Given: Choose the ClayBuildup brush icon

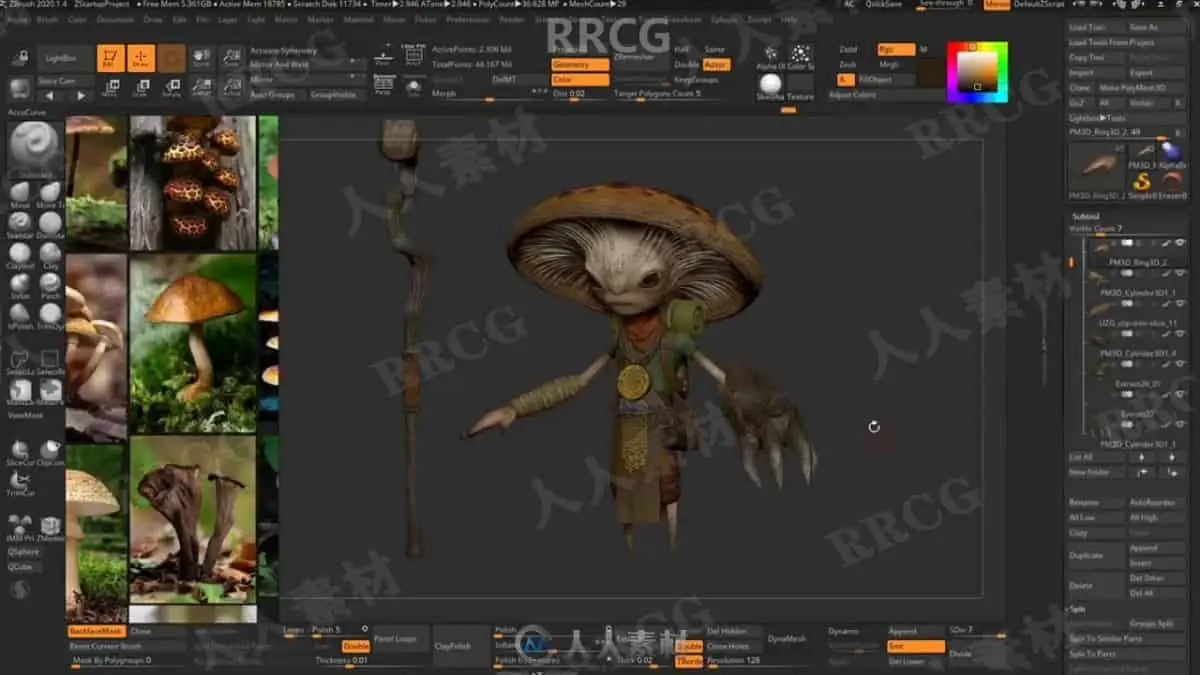Looking at the screenshot, I should (x=20, y=253).
